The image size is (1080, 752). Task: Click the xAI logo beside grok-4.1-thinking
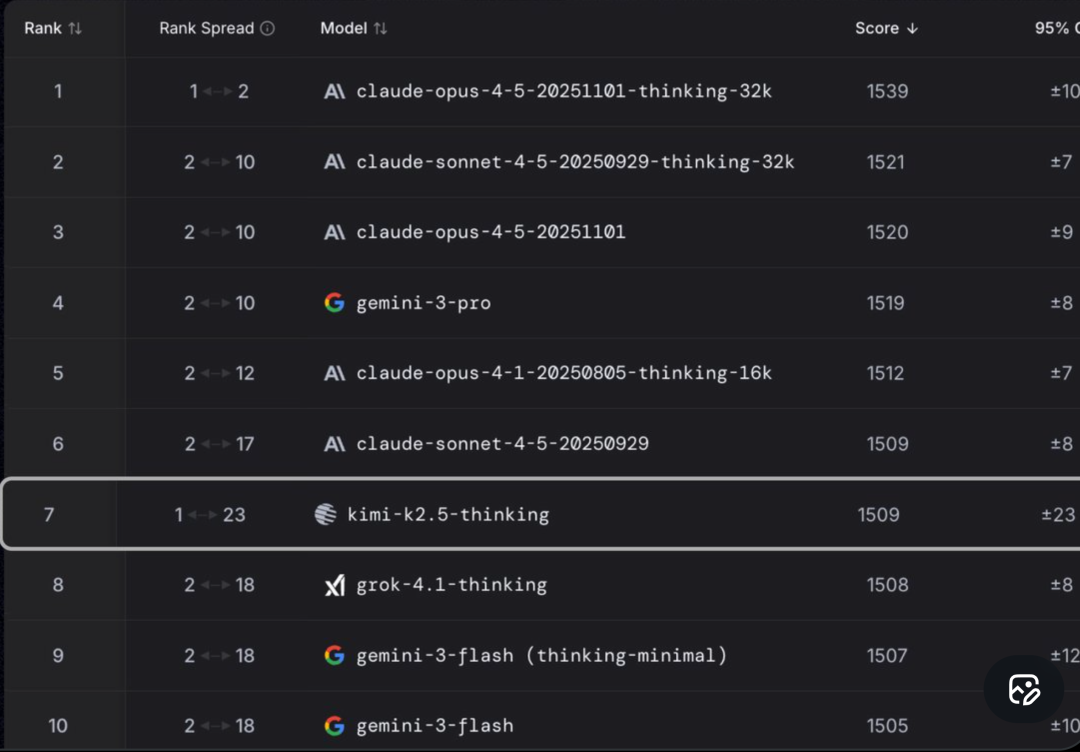click(335, 585)
